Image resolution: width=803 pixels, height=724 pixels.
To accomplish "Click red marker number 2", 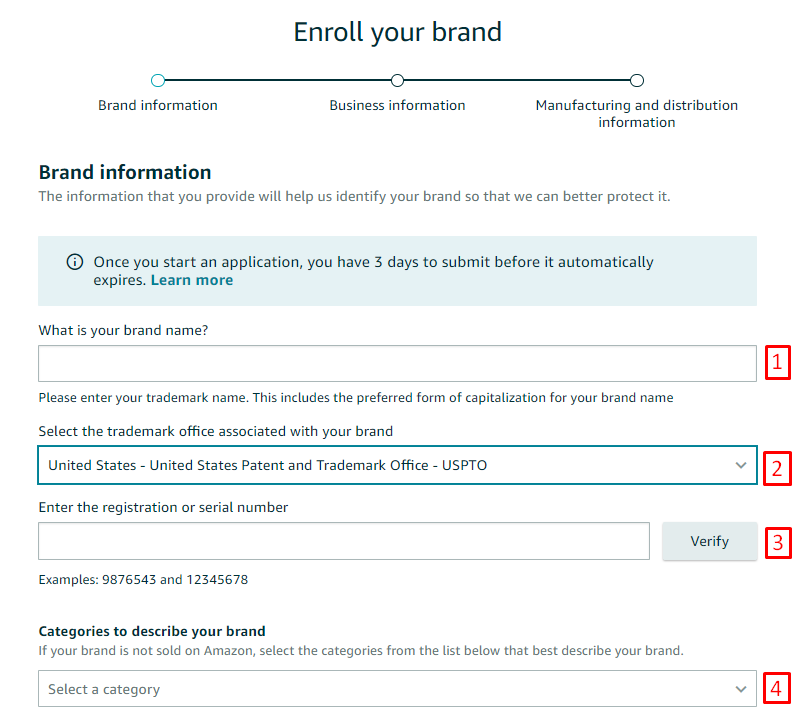I will click(x=779, y=467).
